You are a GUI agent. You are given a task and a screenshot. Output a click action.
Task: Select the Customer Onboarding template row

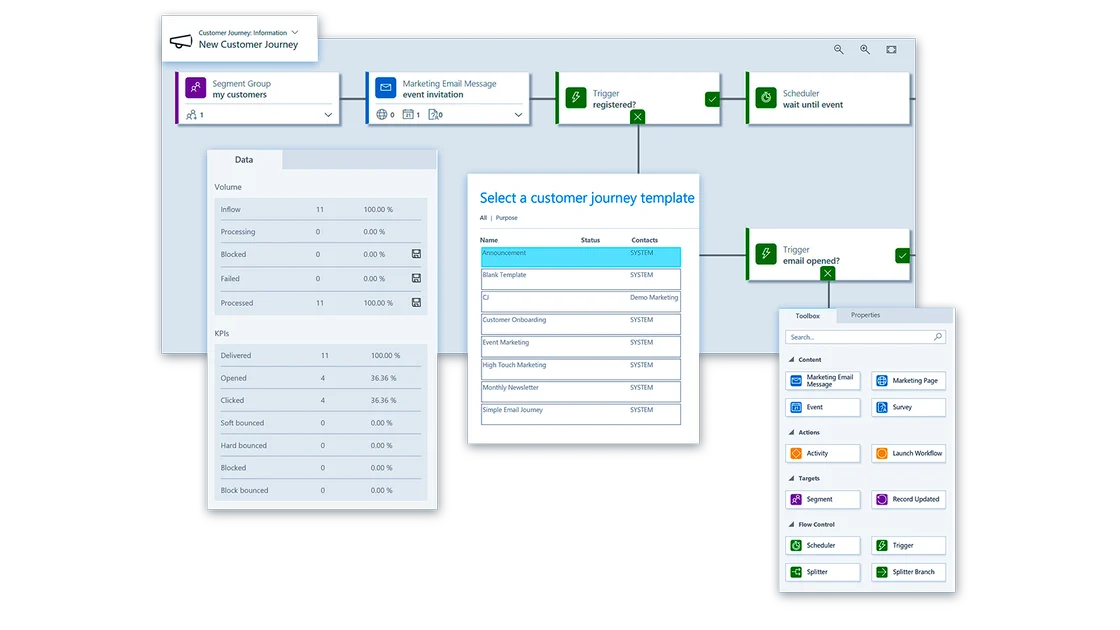(581, 324)
